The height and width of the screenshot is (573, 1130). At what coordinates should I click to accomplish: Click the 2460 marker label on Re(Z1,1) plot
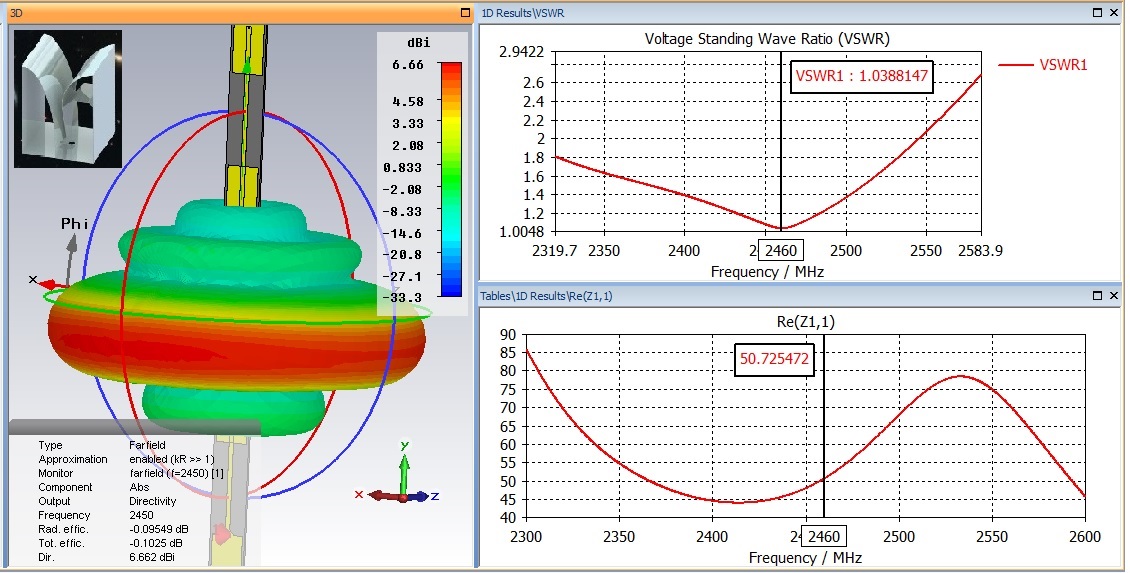[x=824, y=536]
